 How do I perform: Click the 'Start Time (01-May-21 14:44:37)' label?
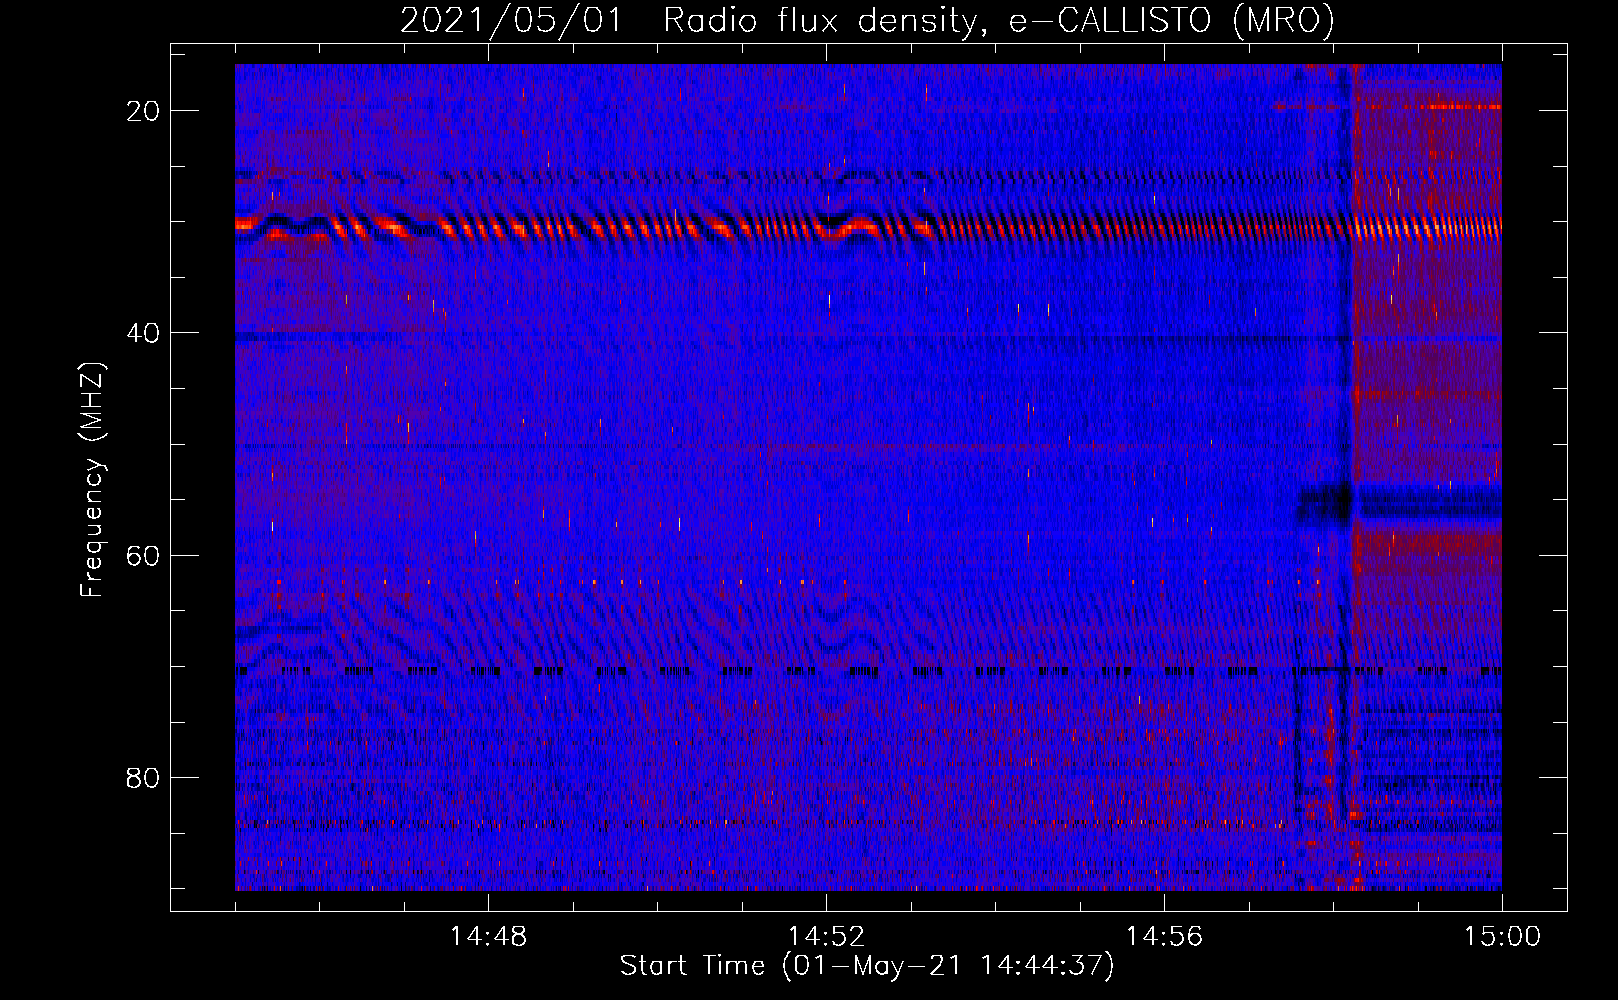[x=867, y=966]
